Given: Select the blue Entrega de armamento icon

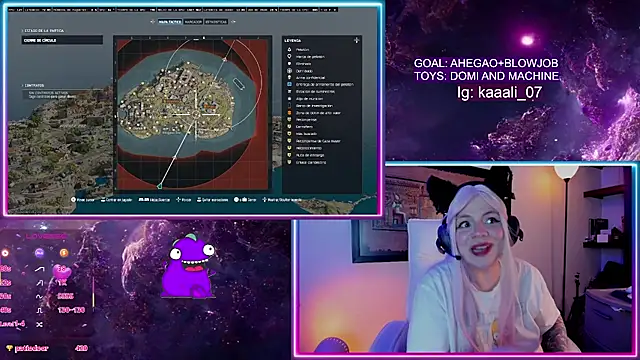Looking at the screenshot, I should coord(289,84).
